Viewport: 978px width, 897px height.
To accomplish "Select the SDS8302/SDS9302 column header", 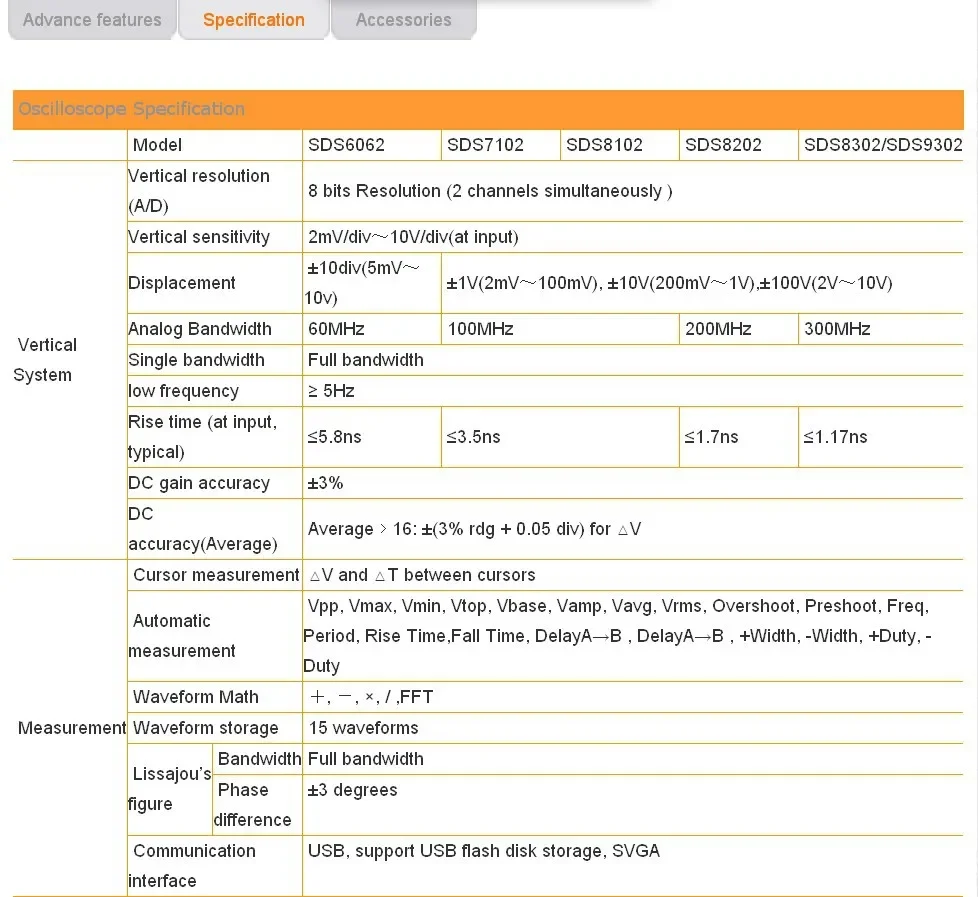I will tap(883, 145).
